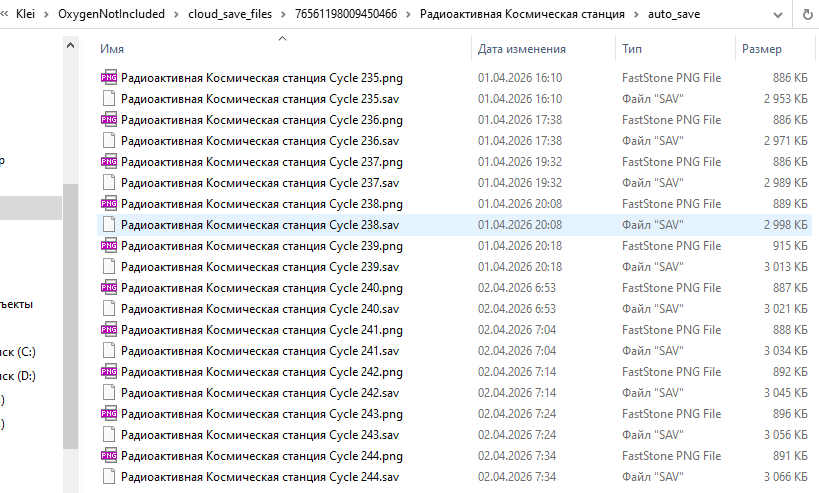
Task: Click the navigation pane scrollbar up arrow
Action: (x=71, y=45)
